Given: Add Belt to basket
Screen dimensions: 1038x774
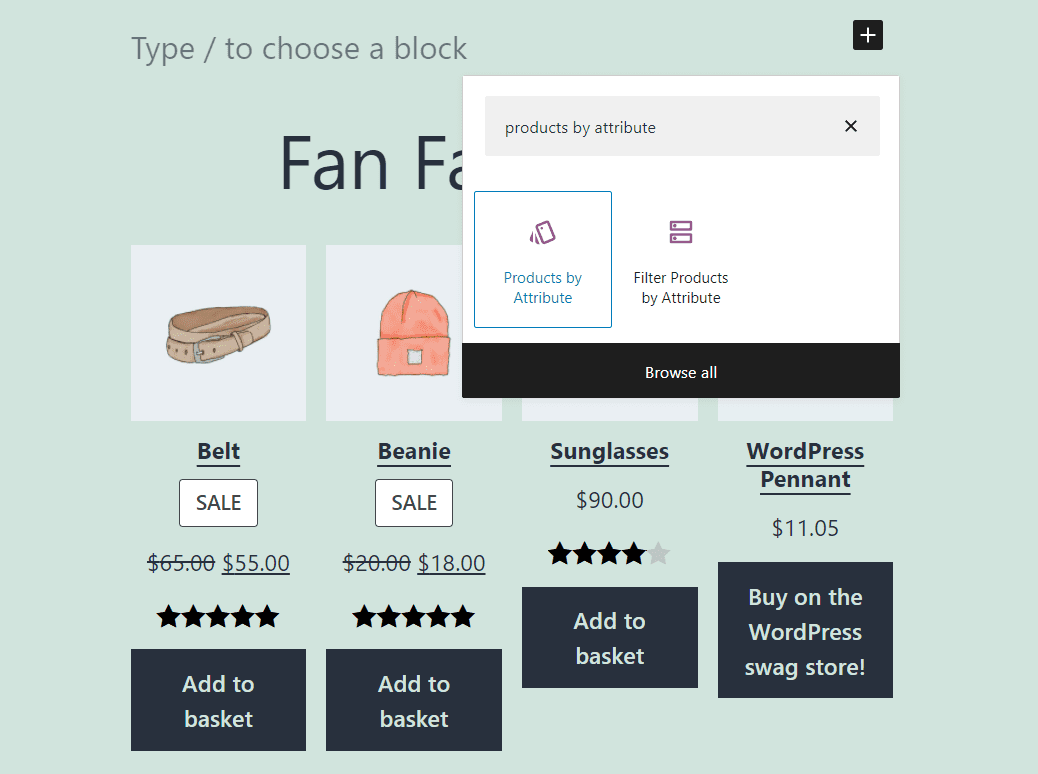Looking at the screenshot, I should pyautogui.click(x=218, y=700).
